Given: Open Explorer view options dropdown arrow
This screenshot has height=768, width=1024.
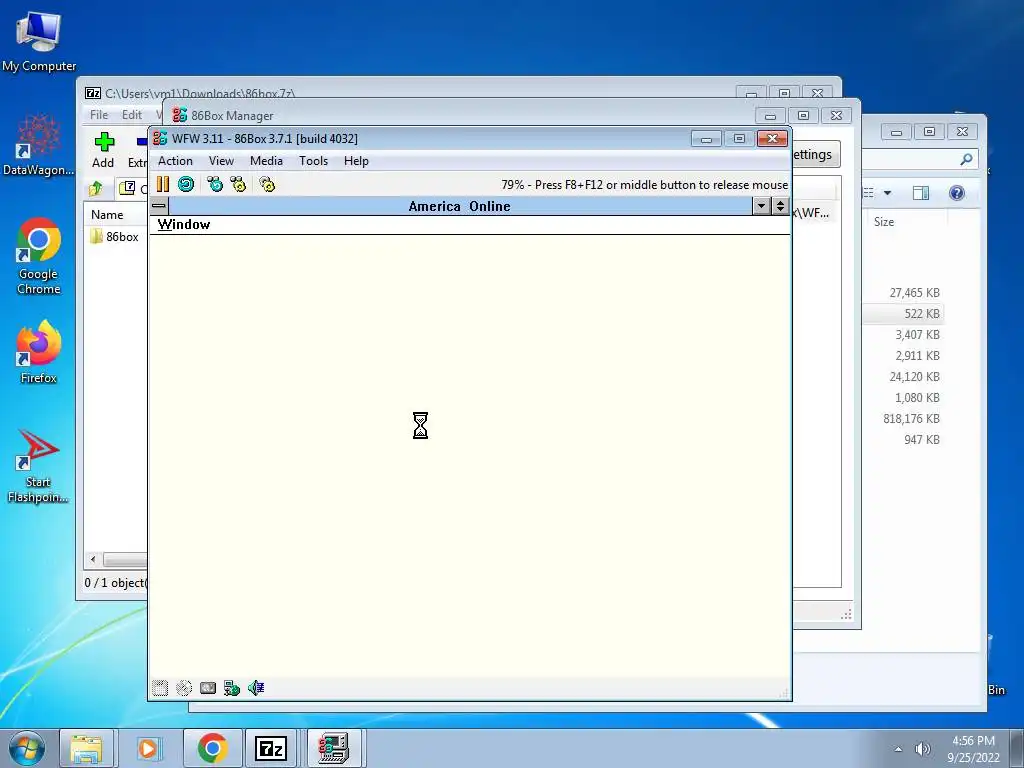Looking at the screenshot, I should point(888,193).
